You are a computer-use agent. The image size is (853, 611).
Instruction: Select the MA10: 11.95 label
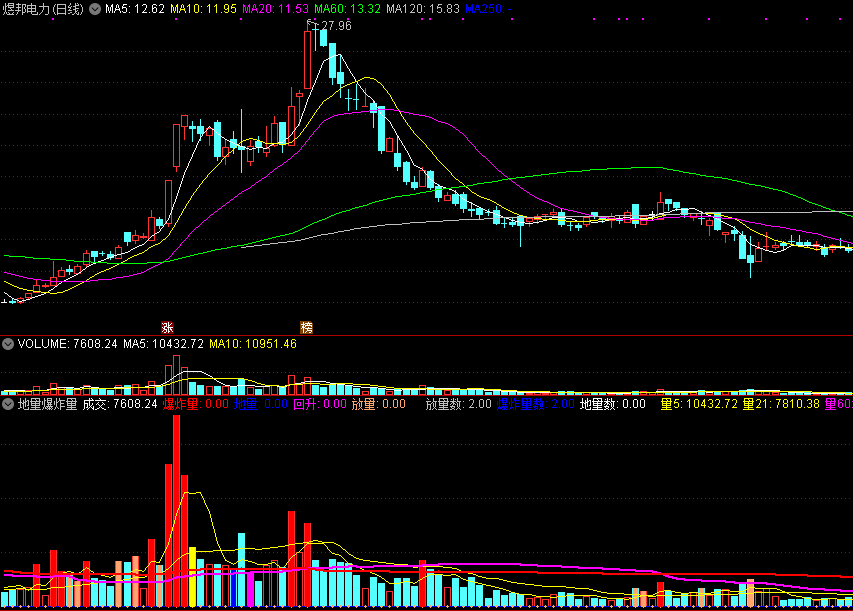point(203,9)
